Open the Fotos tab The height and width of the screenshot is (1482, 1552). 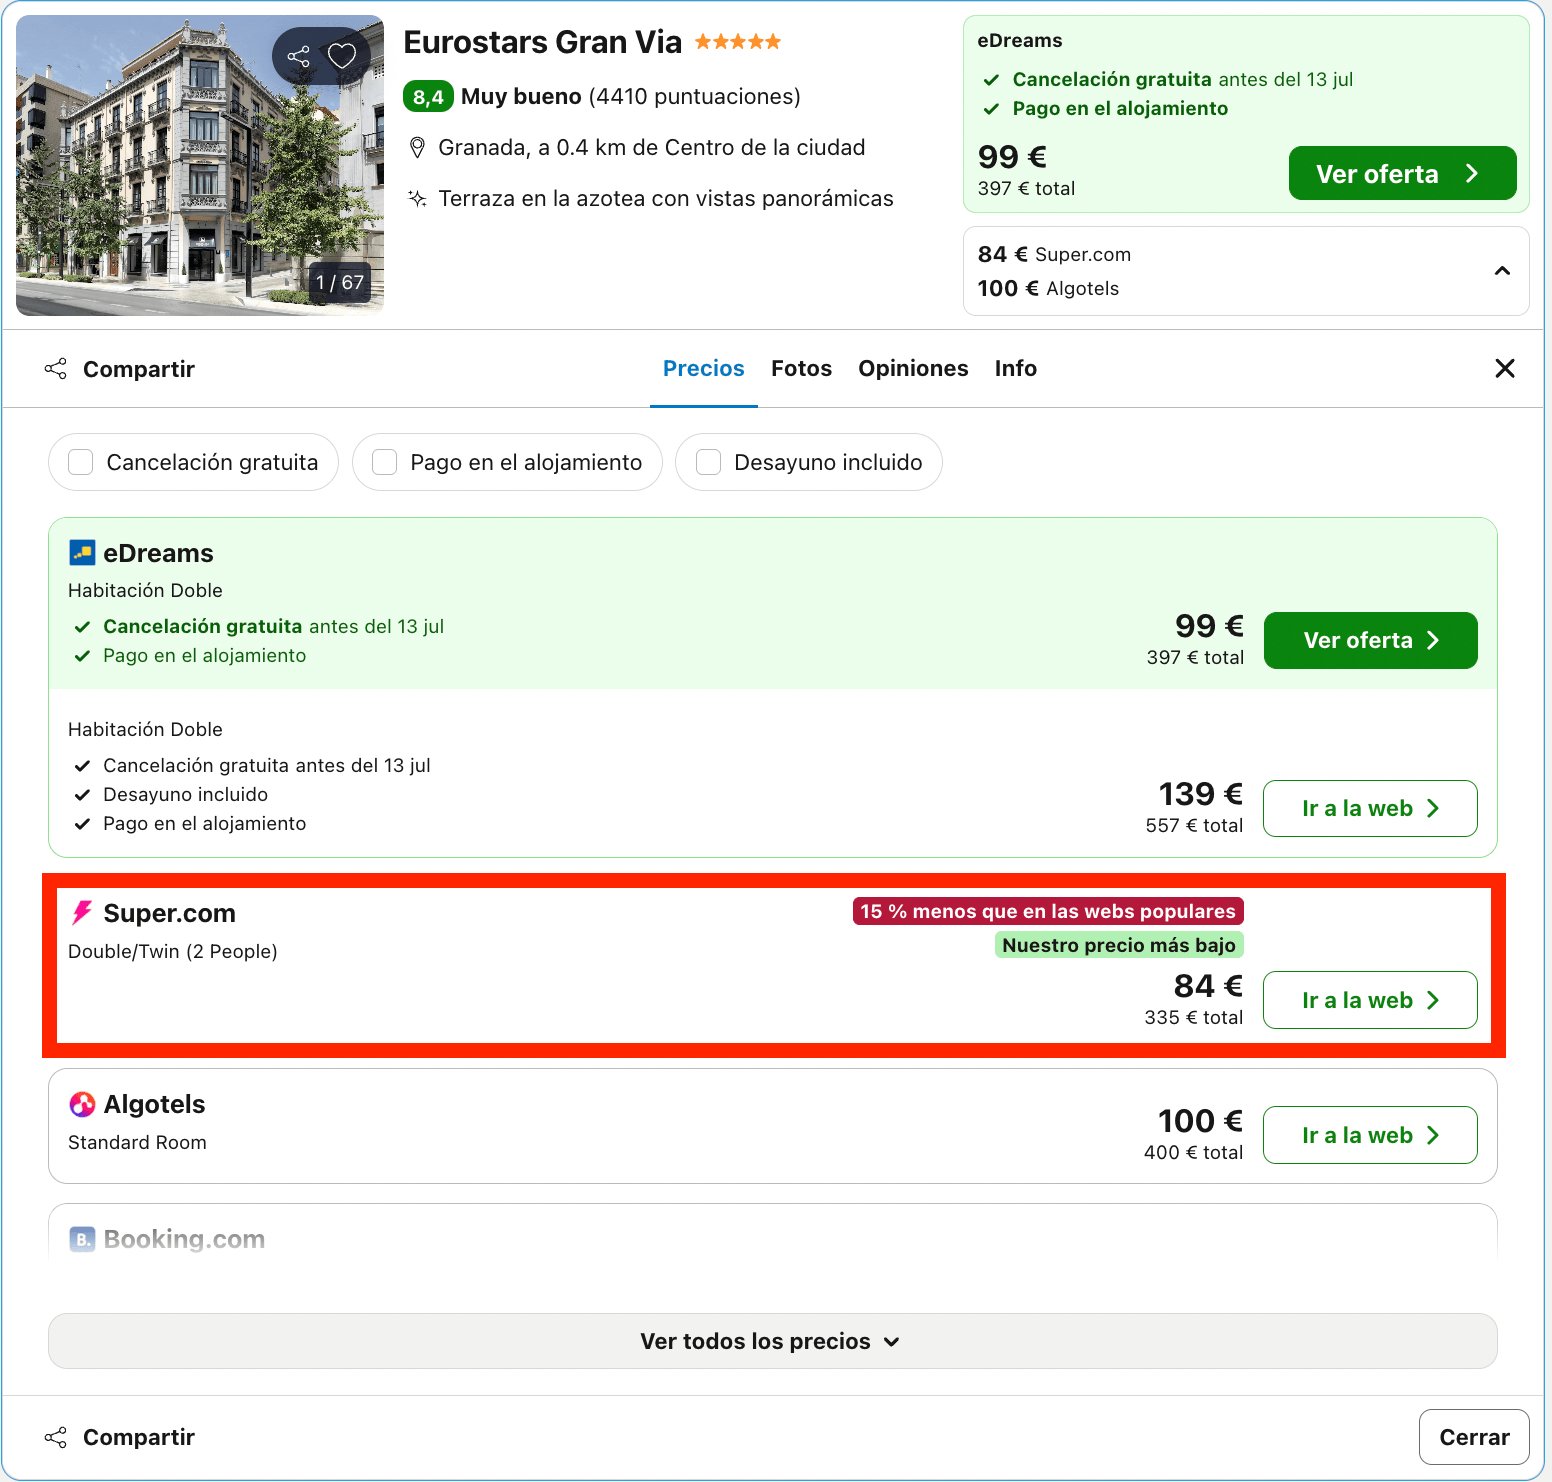(801, 368)
